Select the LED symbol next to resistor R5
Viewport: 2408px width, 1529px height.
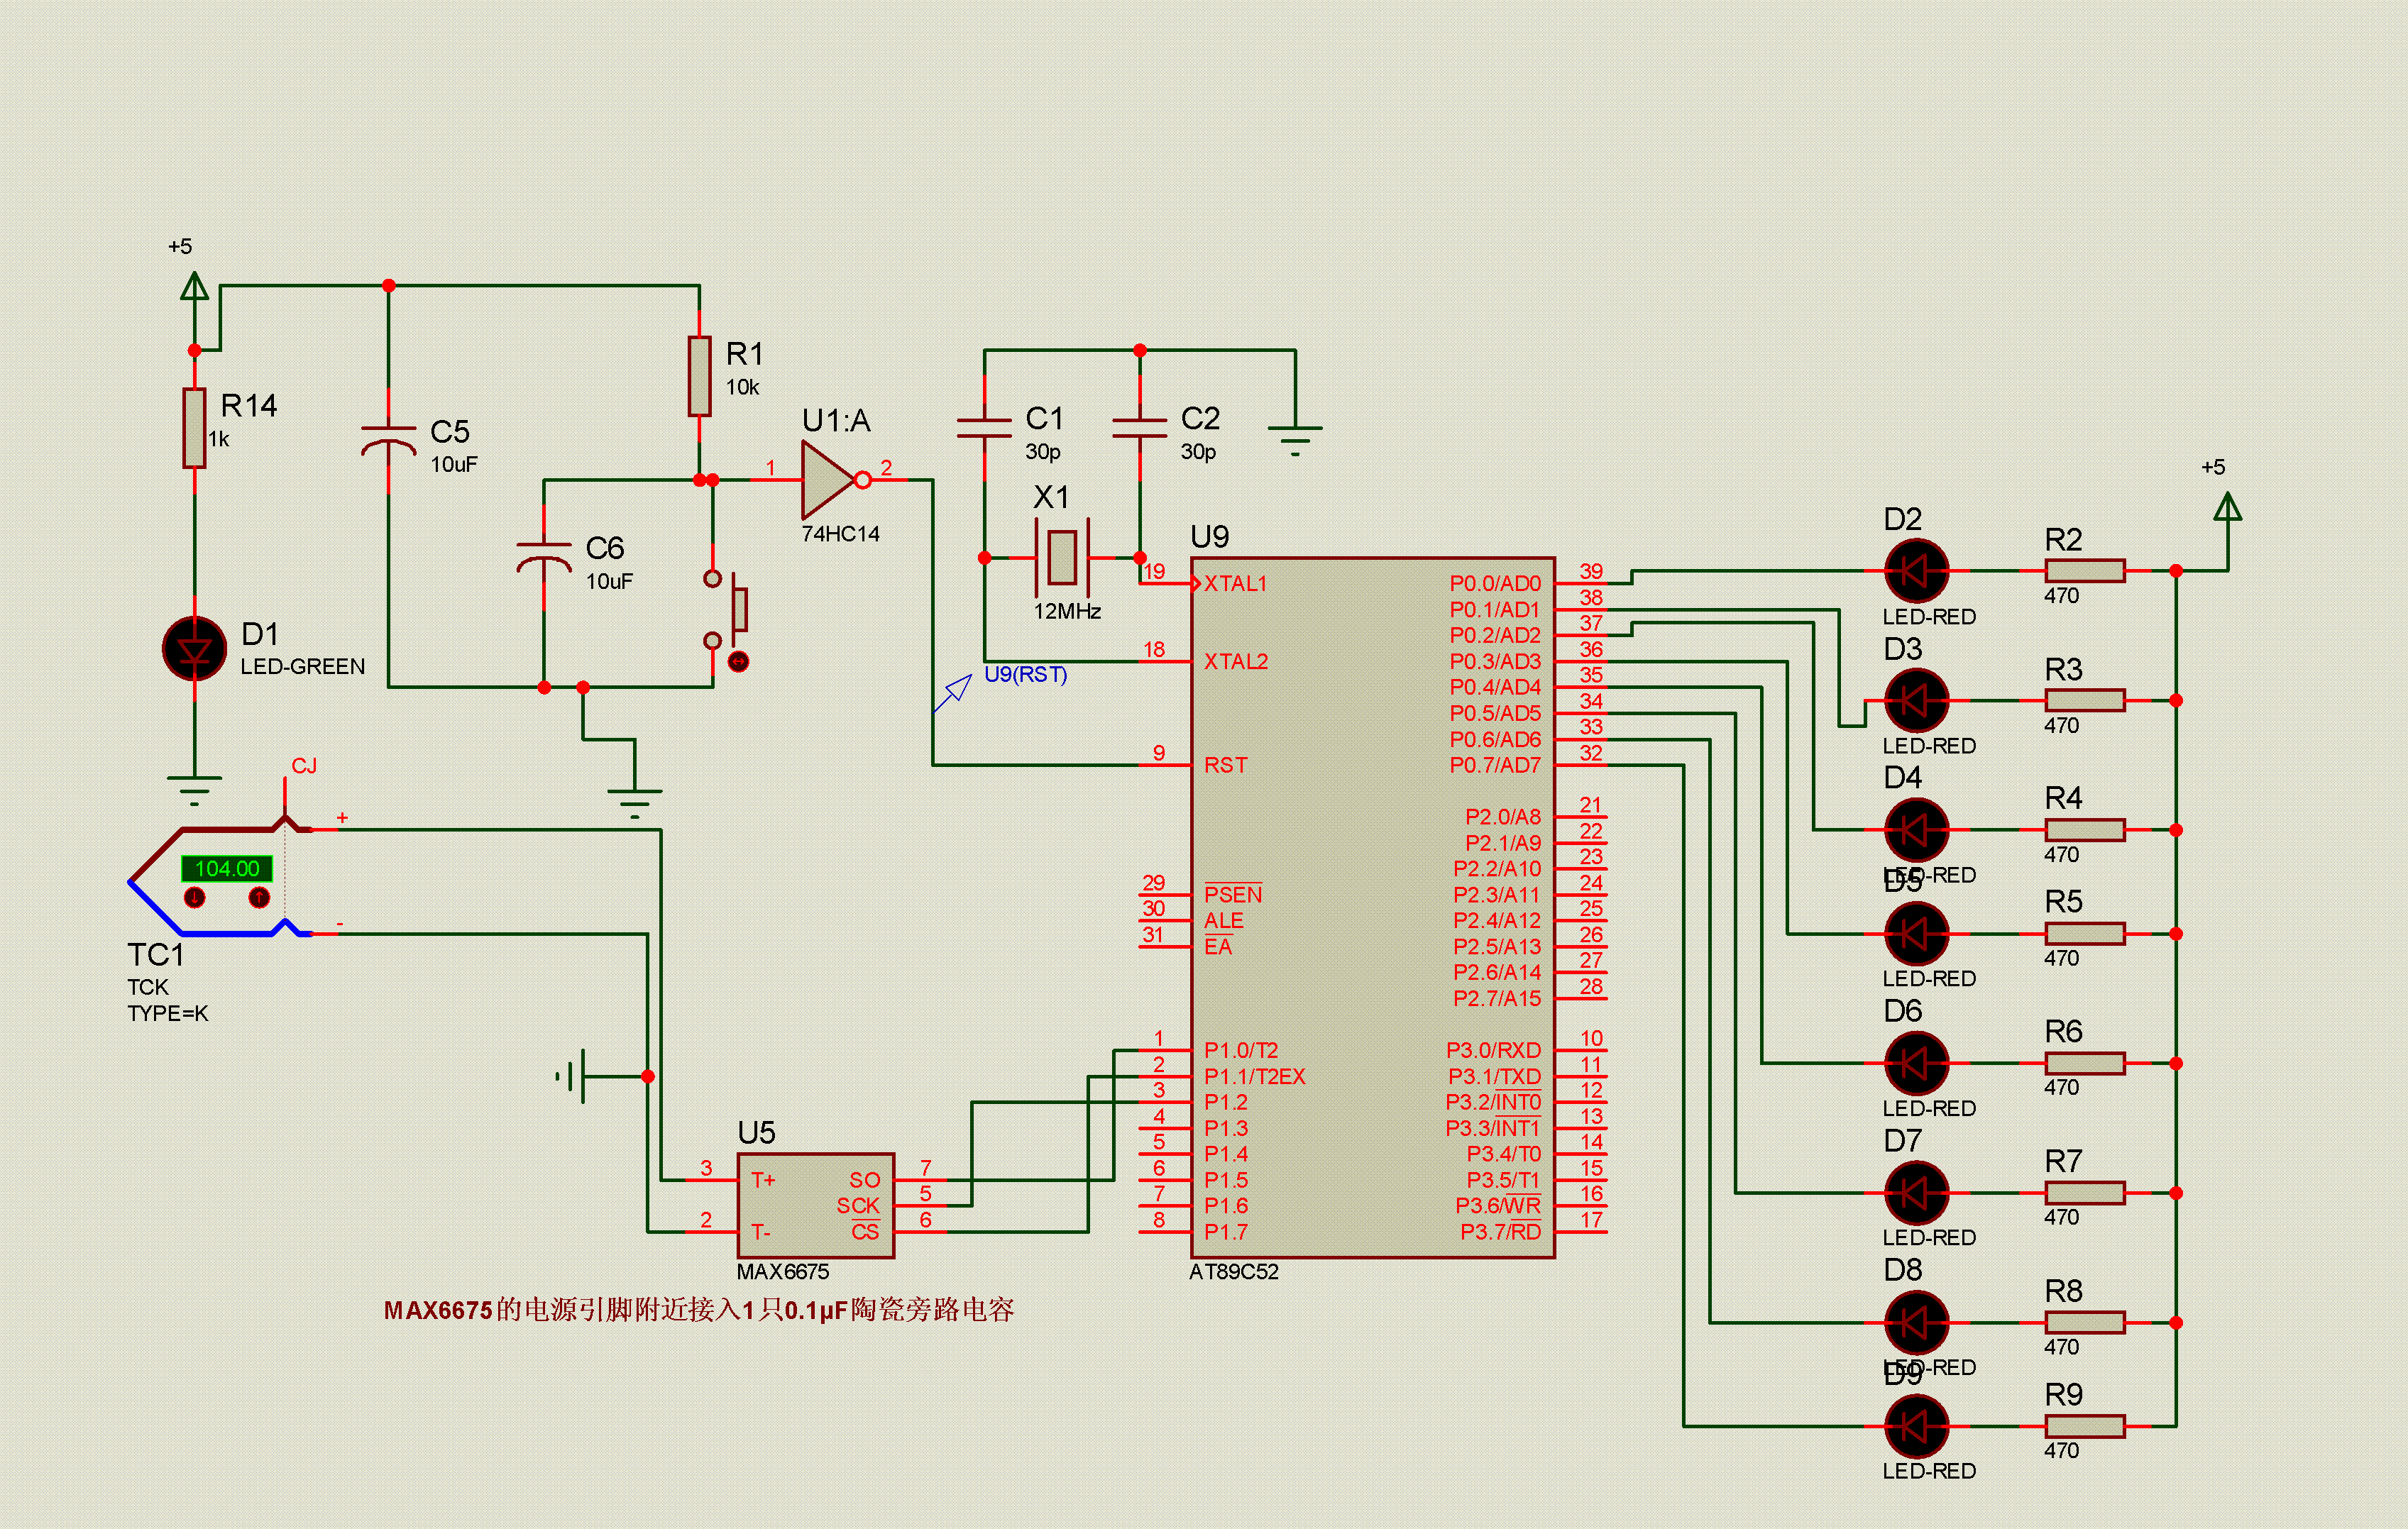click(1916, 934)
